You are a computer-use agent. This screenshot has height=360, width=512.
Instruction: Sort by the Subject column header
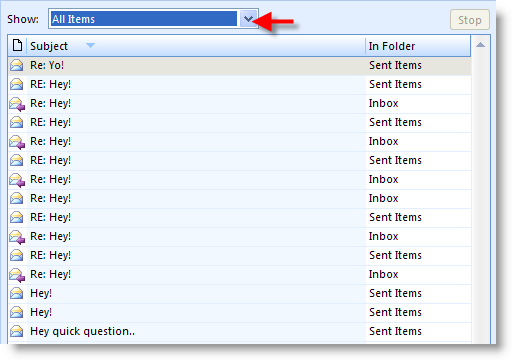(x=196, y=46)
